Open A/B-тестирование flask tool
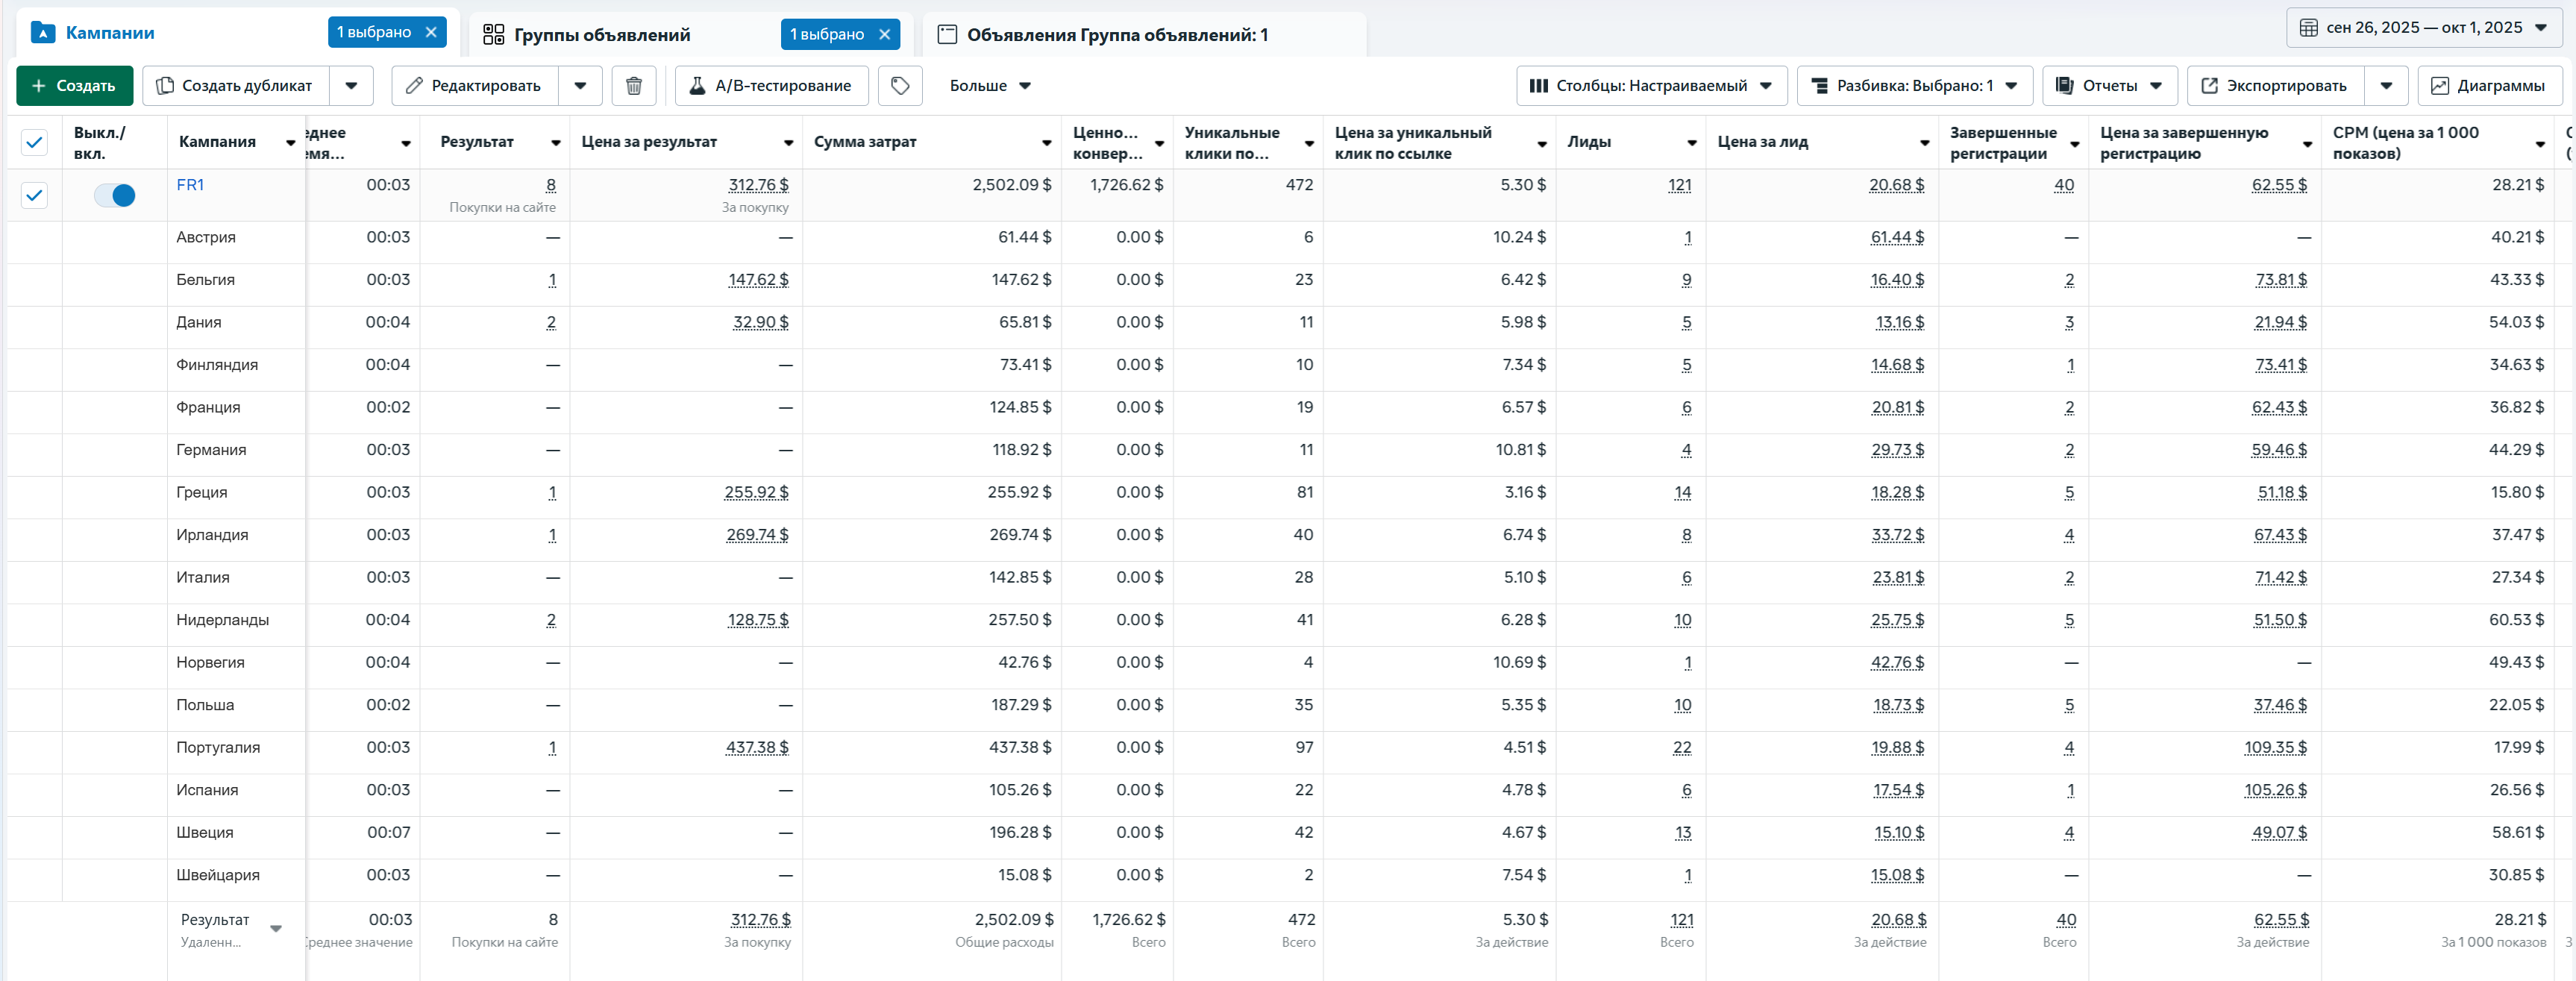Viewport: 2576px width, 981px height. [x=771, y=86]
